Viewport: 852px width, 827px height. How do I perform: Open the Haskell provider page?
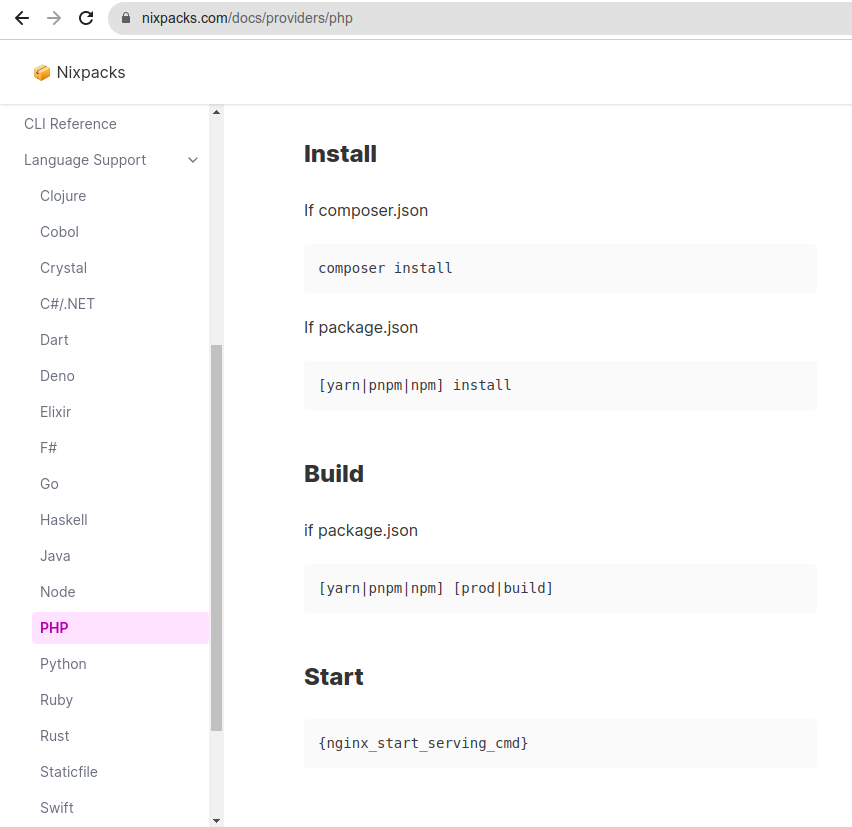[63, 519]
